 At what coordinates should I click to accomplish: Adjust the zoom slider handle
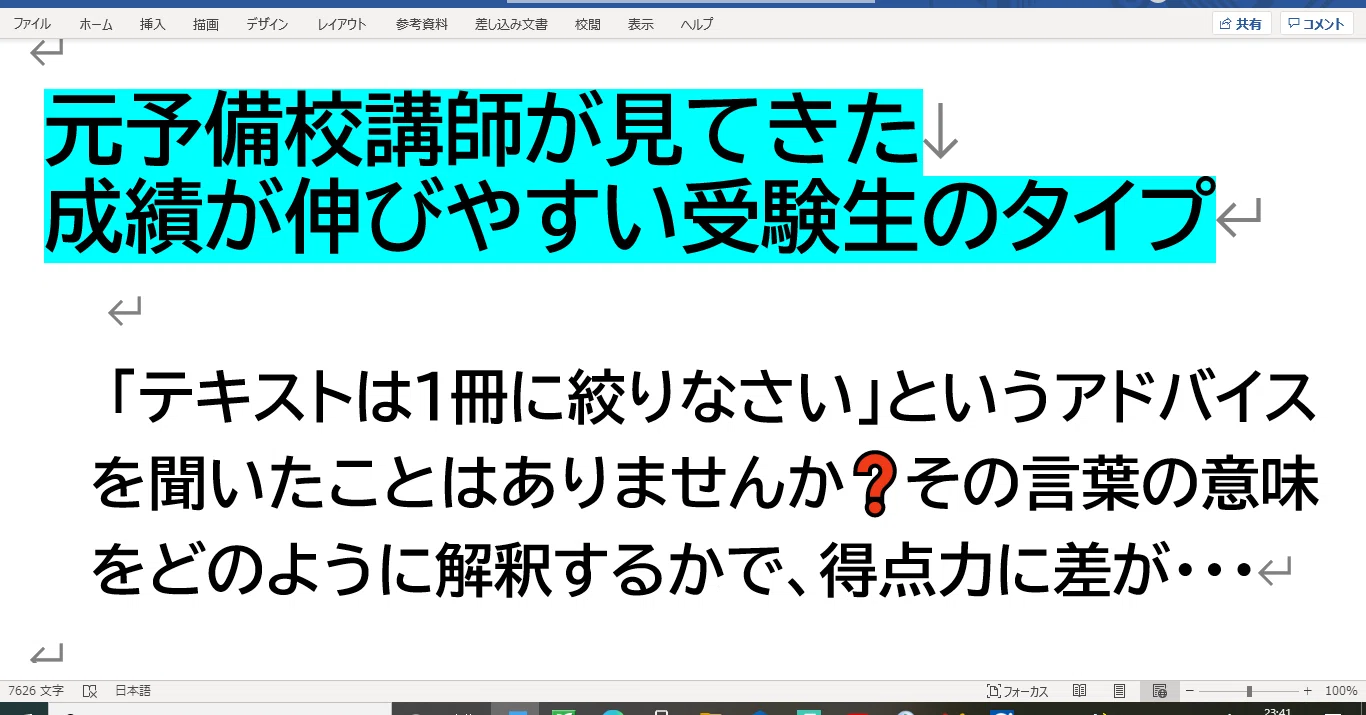click(1249, 691)
